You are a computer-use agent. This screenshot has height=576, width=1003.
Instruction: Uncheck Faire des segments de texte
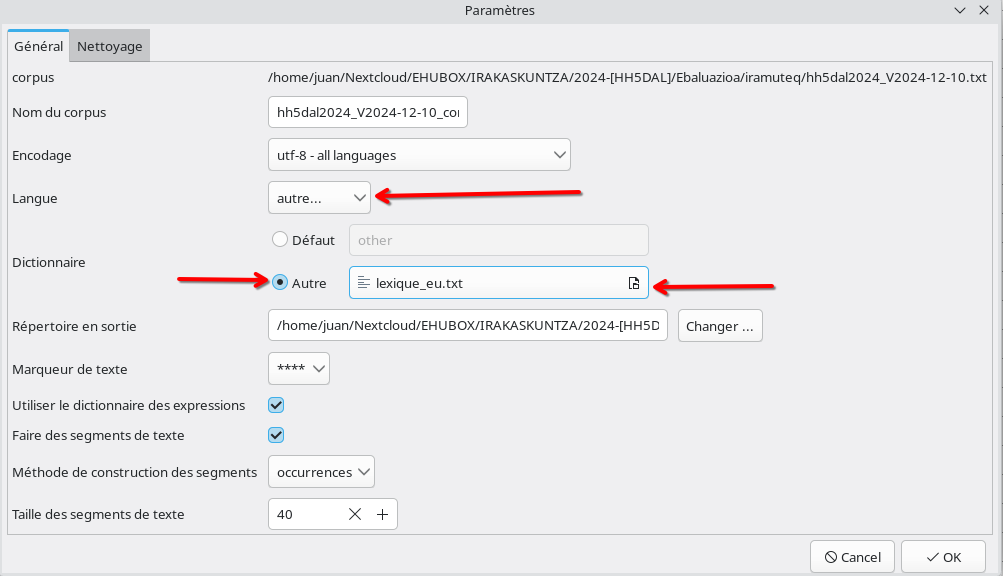[x=277, y=435]
